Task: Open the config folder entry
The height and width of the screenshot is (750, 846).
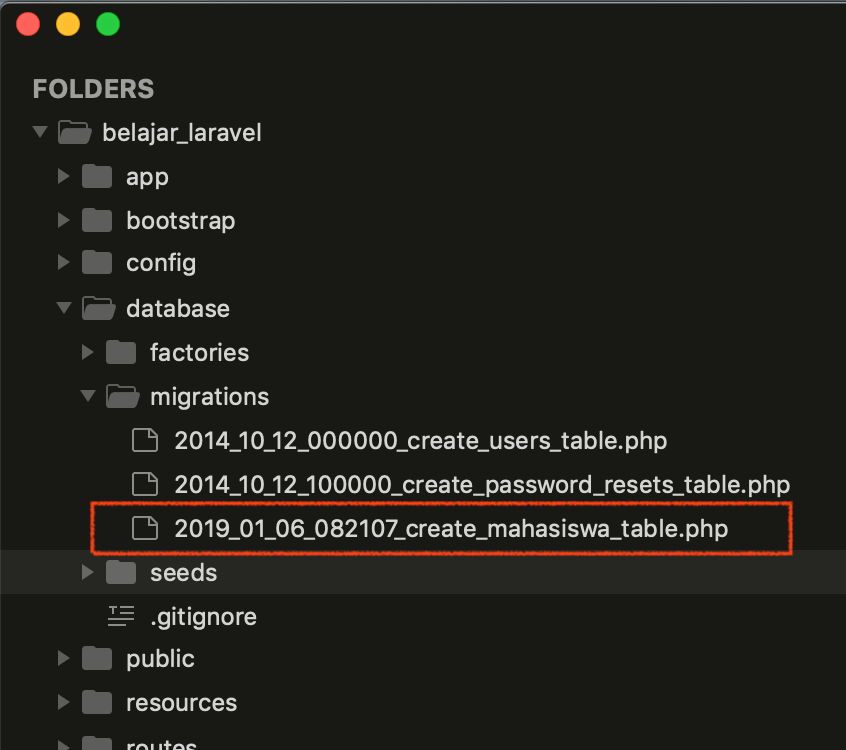Action: 161,262
